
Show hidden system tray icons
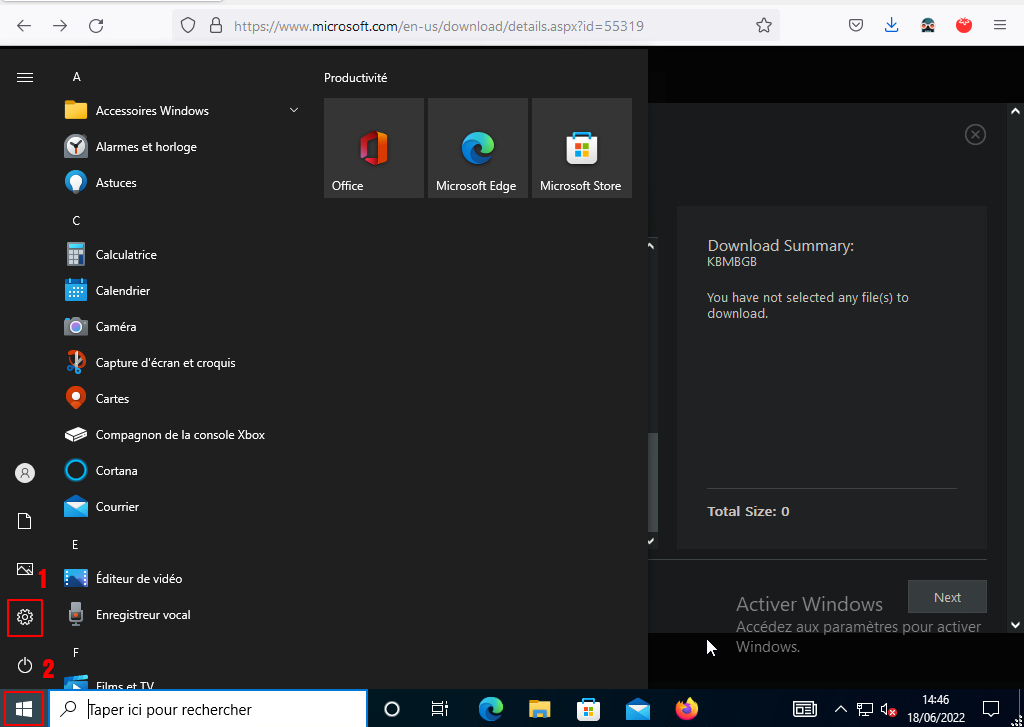(x=841, y=709)
